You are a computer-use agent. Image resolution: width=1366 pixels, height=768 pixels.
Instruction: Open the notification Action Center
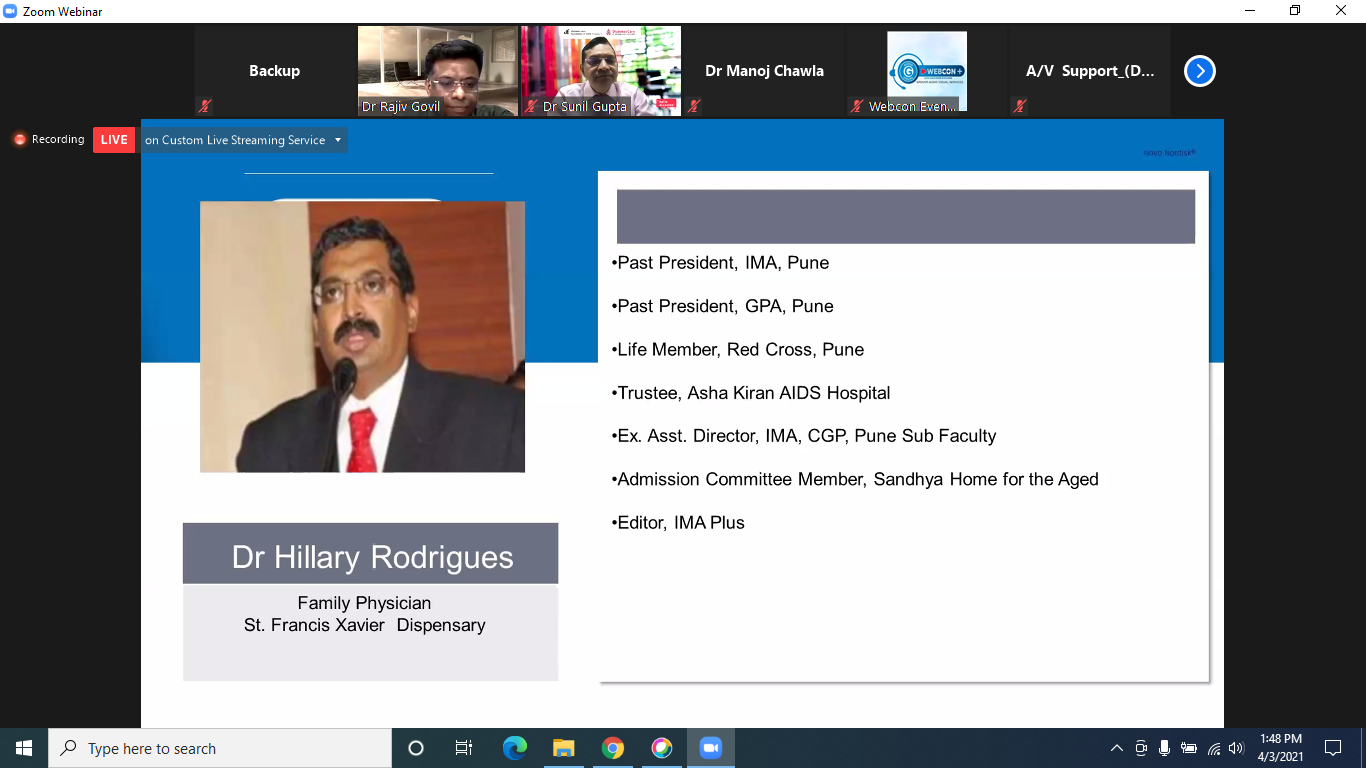click(x=1332, y=748)
